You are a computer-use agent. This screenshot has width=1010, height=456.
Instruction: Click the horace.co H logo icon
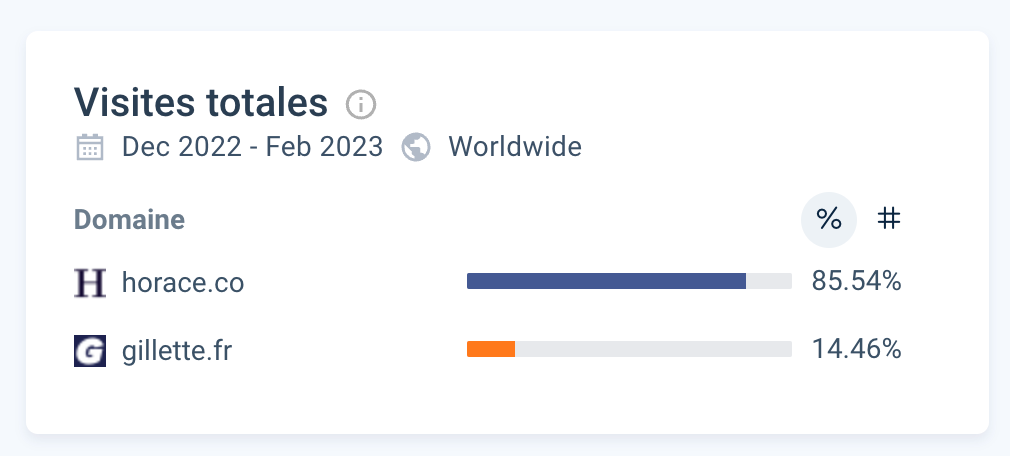click(90, 282)
